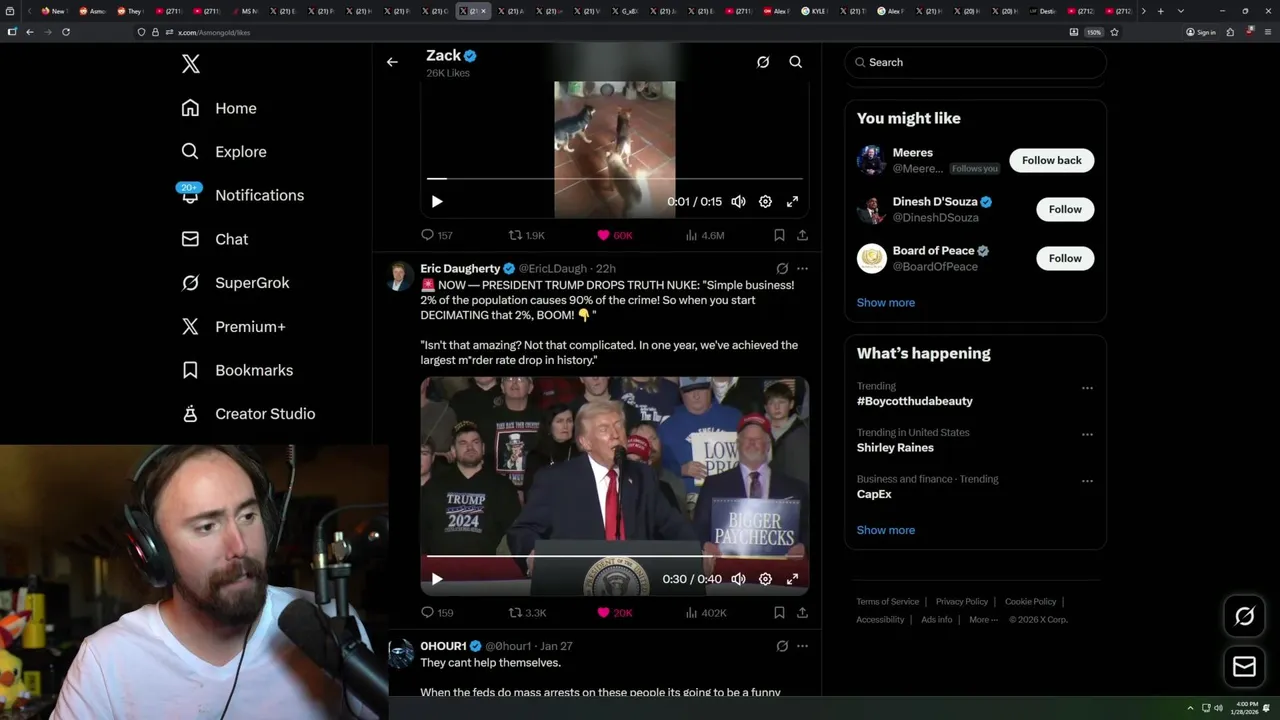
Task: Share the dog video post
Action: 802,235
